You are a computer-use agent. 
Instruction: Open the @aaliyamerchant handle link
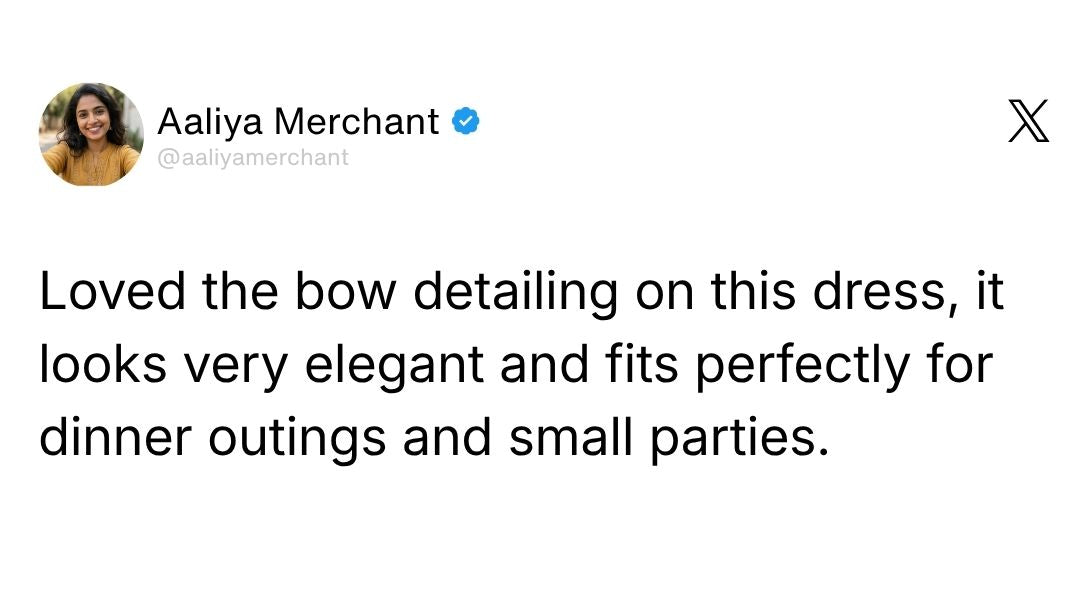[253, 157]
